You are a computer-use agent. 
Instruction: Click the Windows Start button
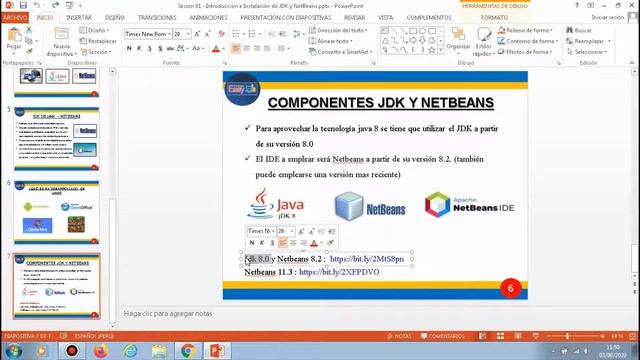coord(13,351)
